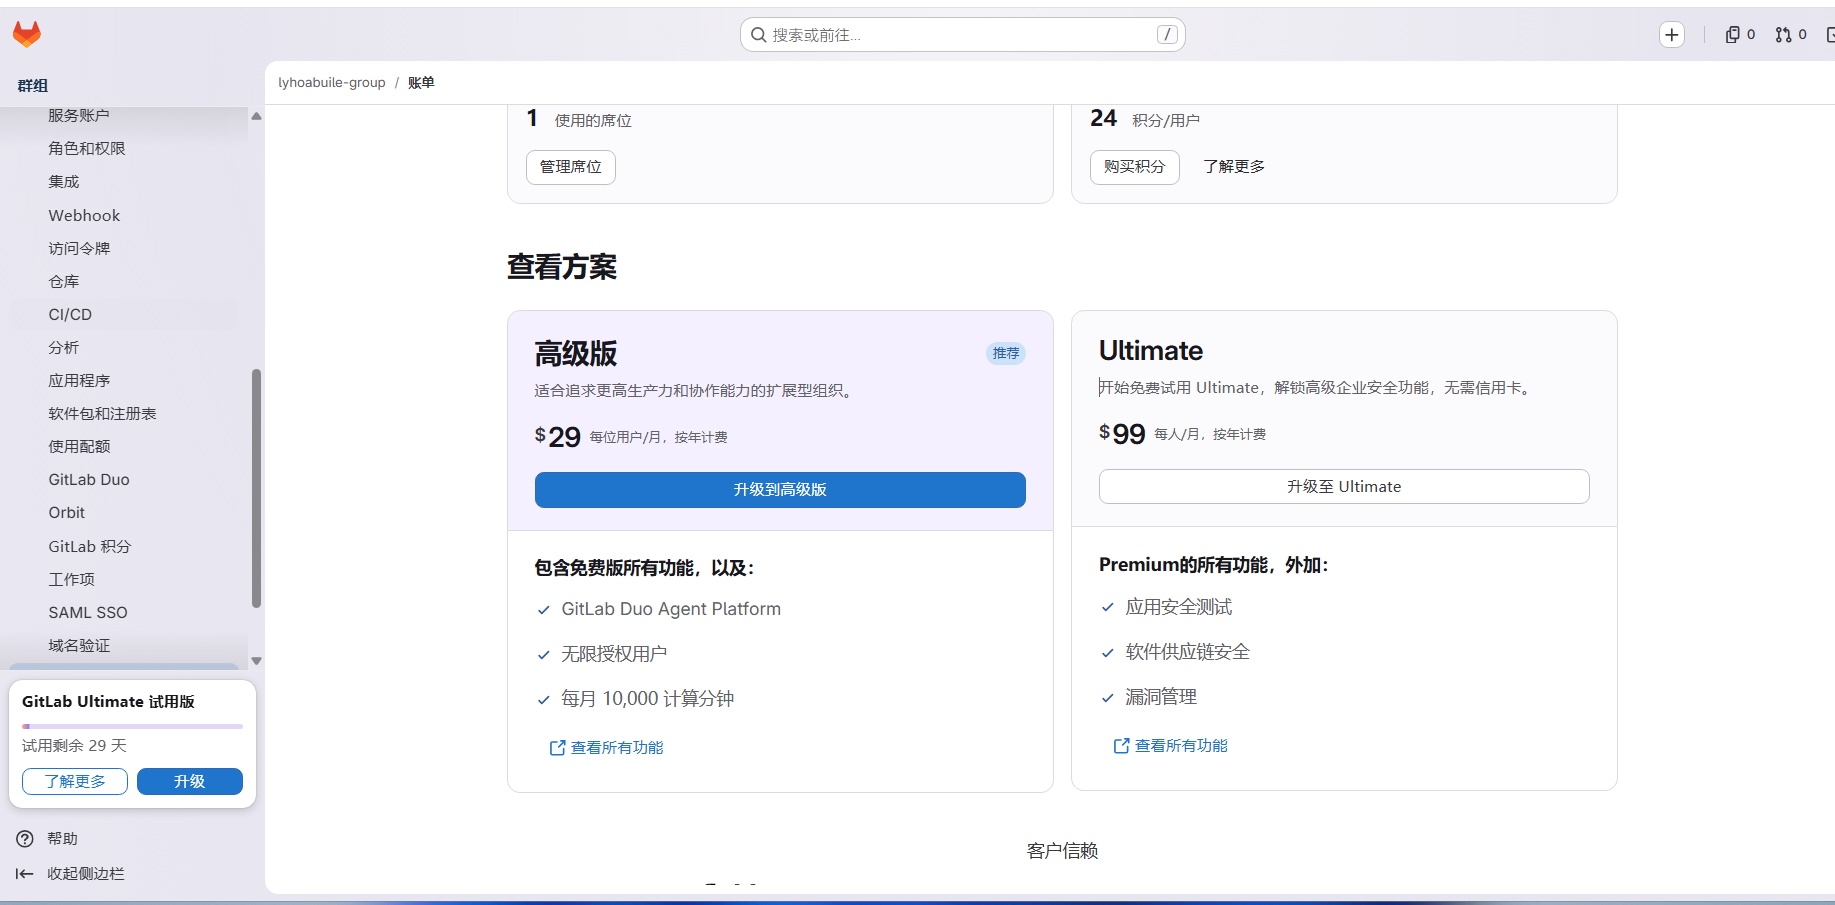
Task: Collapse the sidebar with 收起侧边栏
Action: 70,874
